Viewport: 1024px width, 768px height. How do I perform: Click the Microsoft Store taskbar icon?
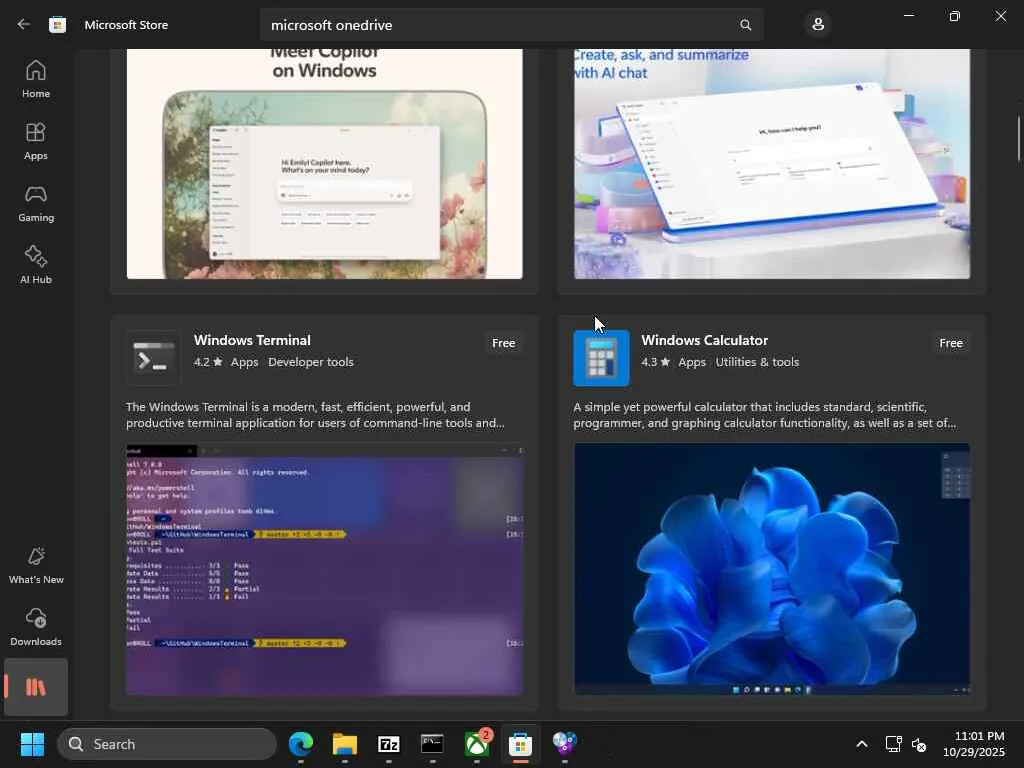(520, 744)
